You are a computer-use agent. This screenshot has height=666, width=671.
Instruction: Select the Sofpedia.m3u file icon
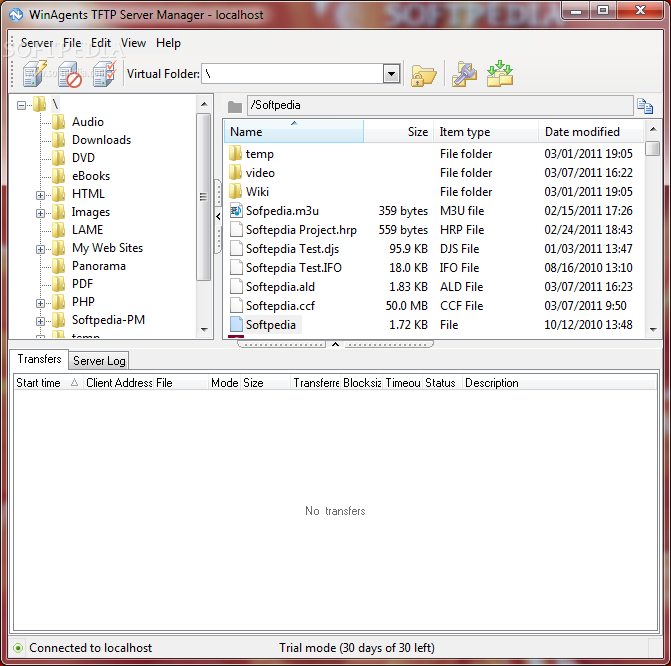(x=236, y=211)
